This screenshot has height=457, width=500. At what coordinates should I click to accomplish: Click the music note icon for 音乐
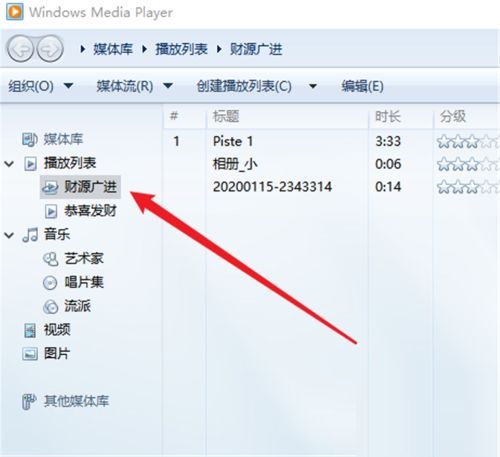30,235
